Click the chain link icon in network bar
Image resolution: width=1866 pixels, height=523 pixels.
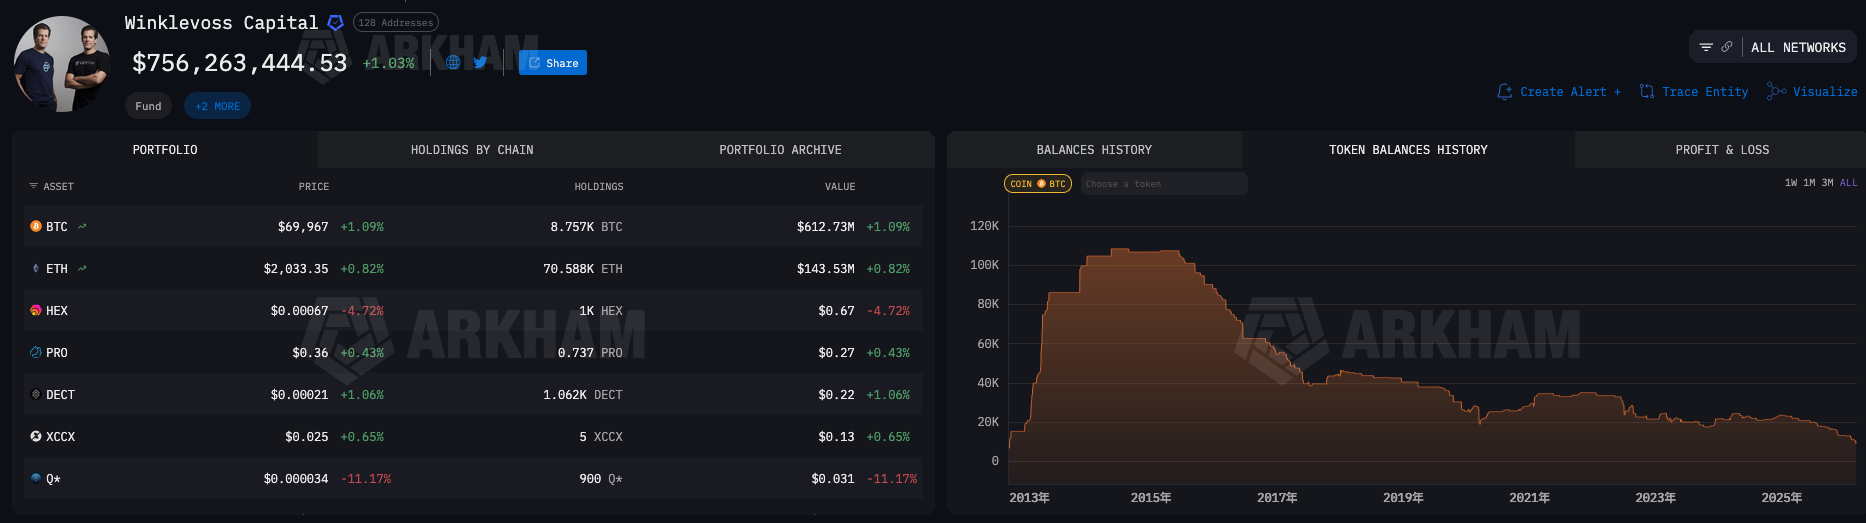point(1726,47)
